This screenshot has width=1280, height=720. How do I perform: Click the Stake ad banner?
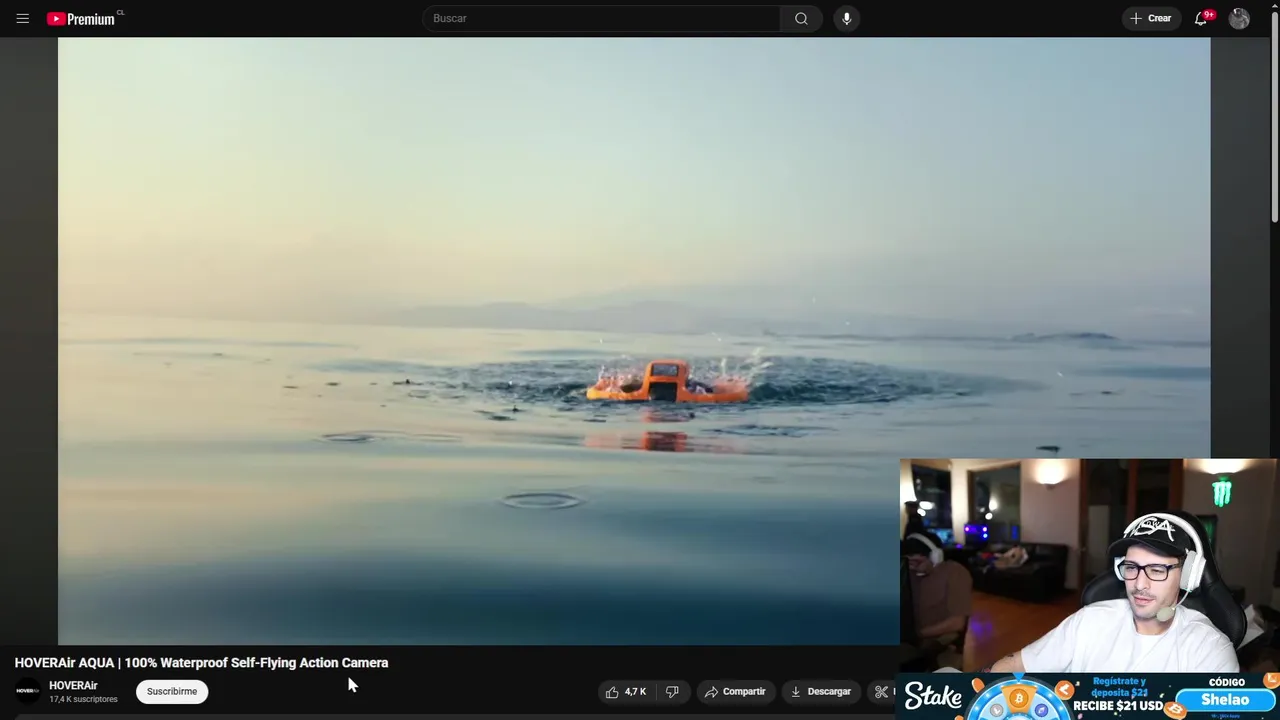click(x=1087, y=697)
